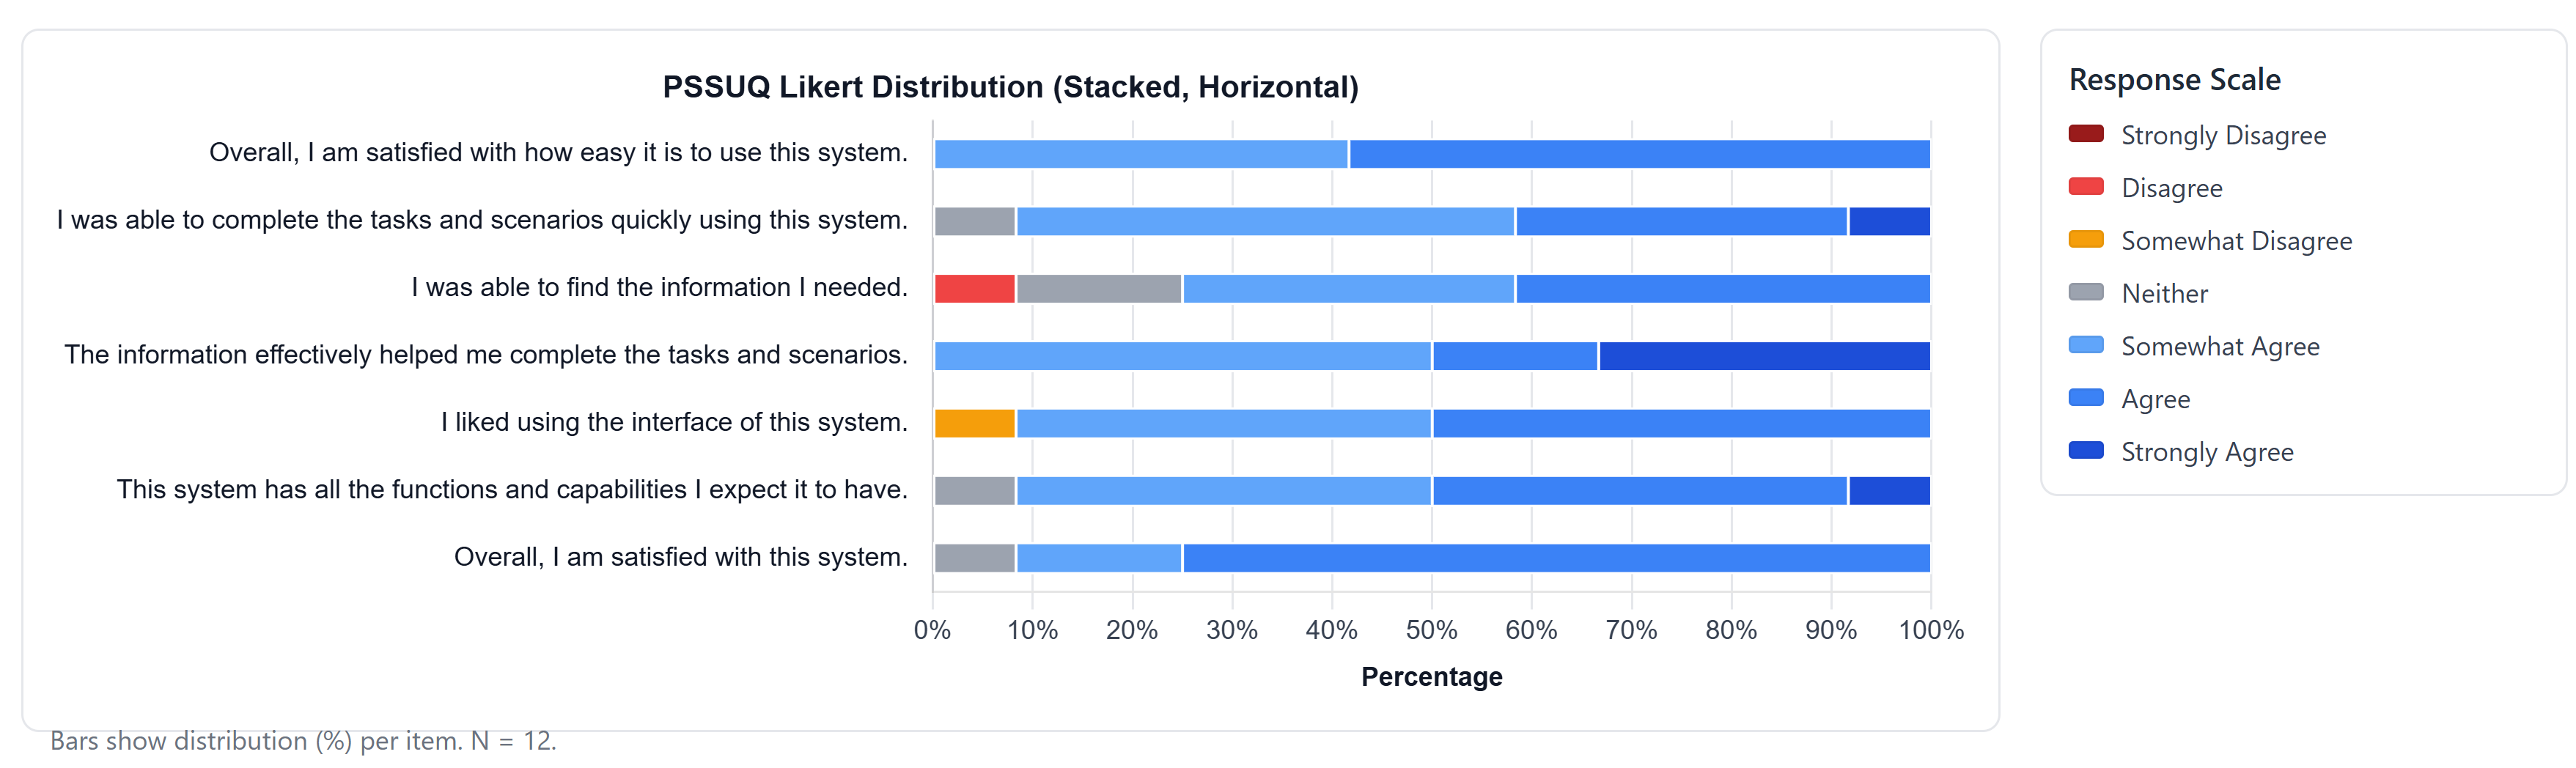The image size is (2576, 768).
Task: Click the Percentage axis title
Action: tap(1431, 677)
